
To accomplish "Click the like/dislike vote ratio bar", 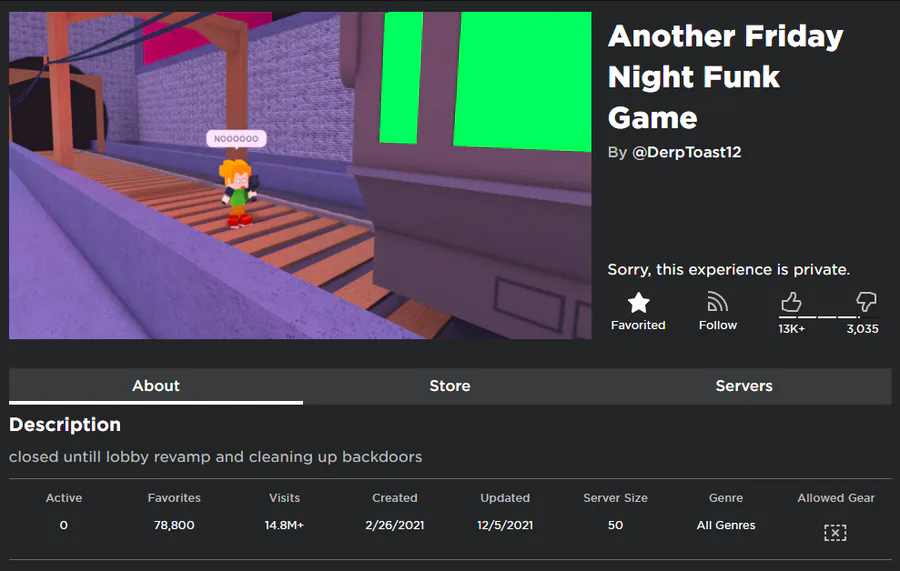I will [828, 317].
